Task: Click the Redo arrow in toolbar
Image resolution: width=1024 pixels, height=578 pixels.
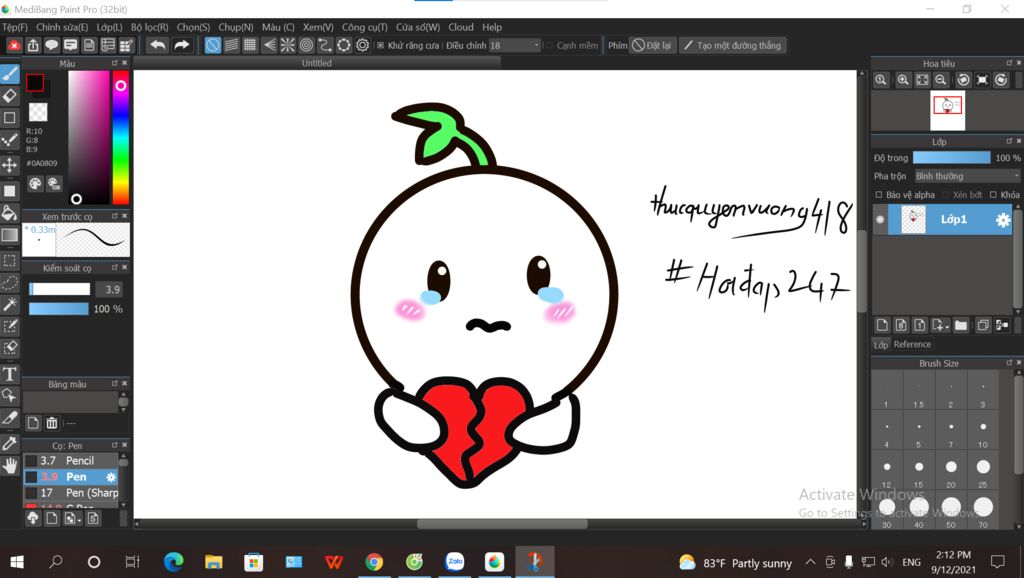Action: (182, 45)
